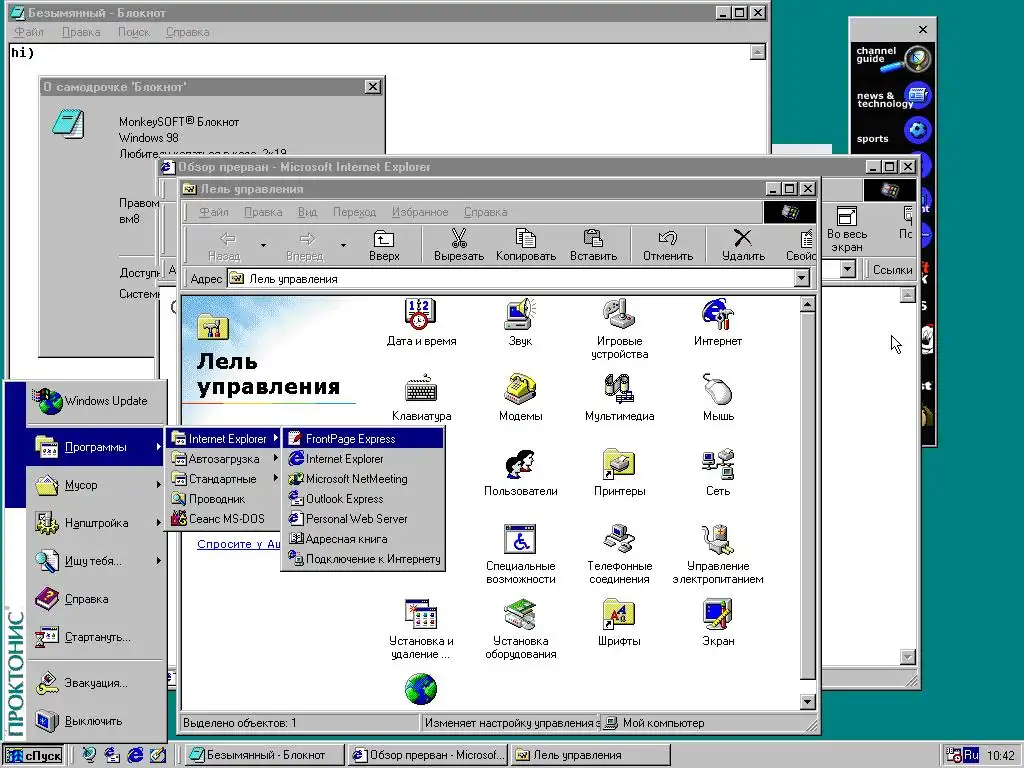
Task: Open news & technology channel
Action: pos(892,97)
